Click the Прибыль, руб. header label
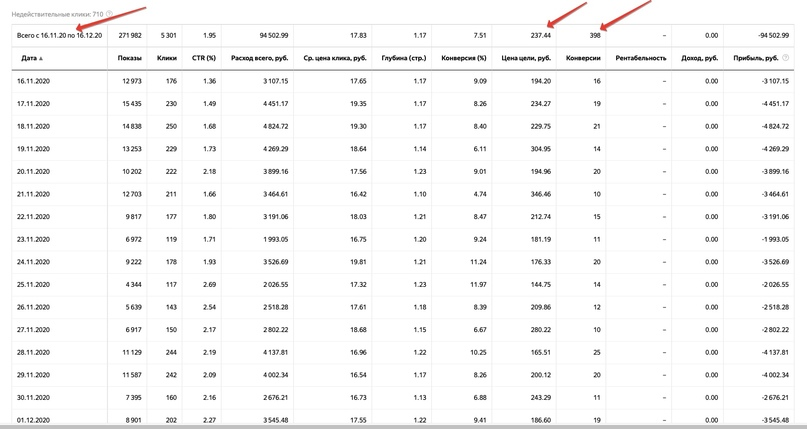This screenshot has width=807, height=429. click(x=756, y=58)
